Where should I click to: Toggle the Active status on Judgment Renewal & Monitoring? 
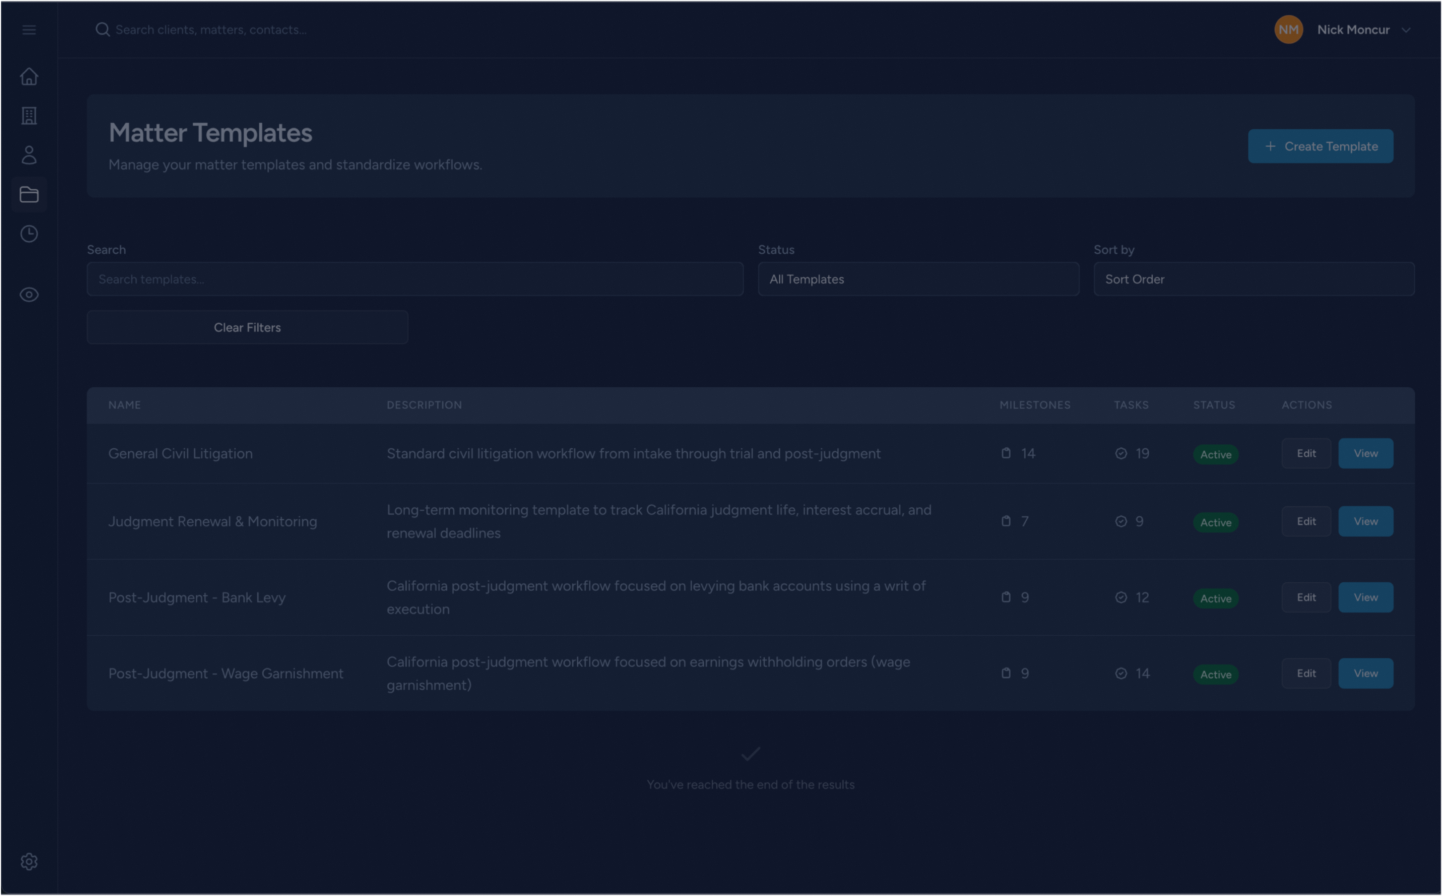coord(1215,521)
